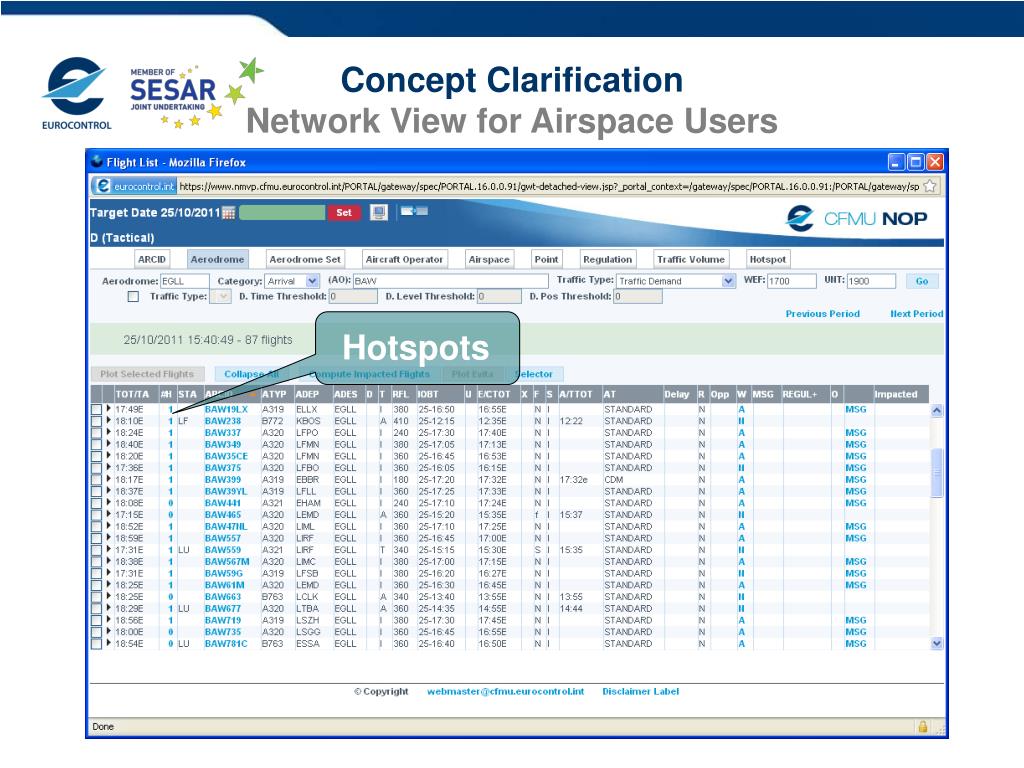The image size is (1024, 768).
Task: Click the padlock icon in the status bar
Action: click(x=923, y=726)
